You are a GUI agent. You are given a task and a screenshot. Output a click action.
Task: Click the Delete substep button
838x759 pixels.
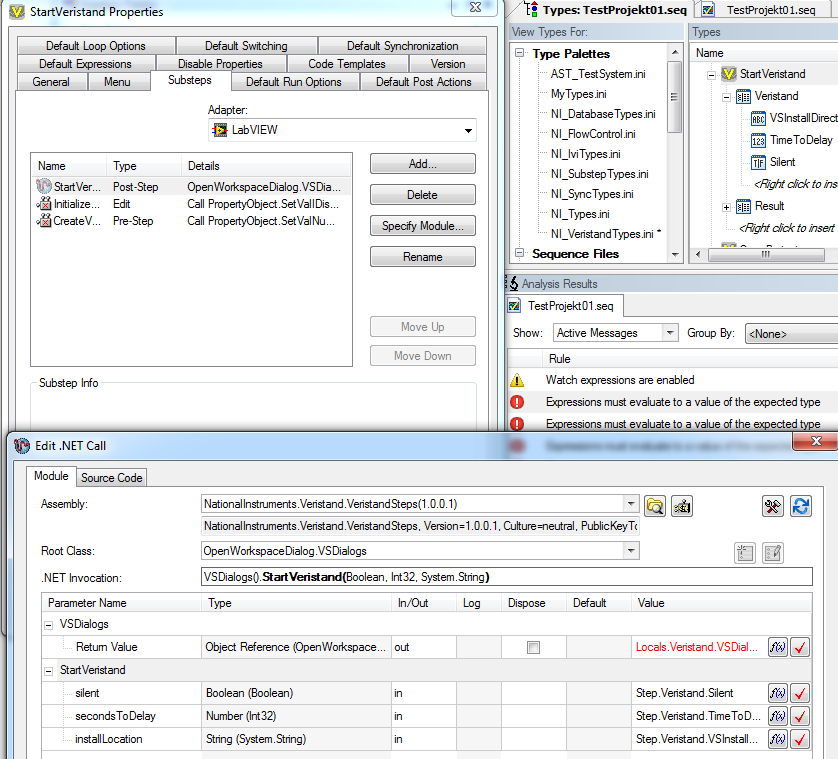pyautogui.click(x=422, y=195)
